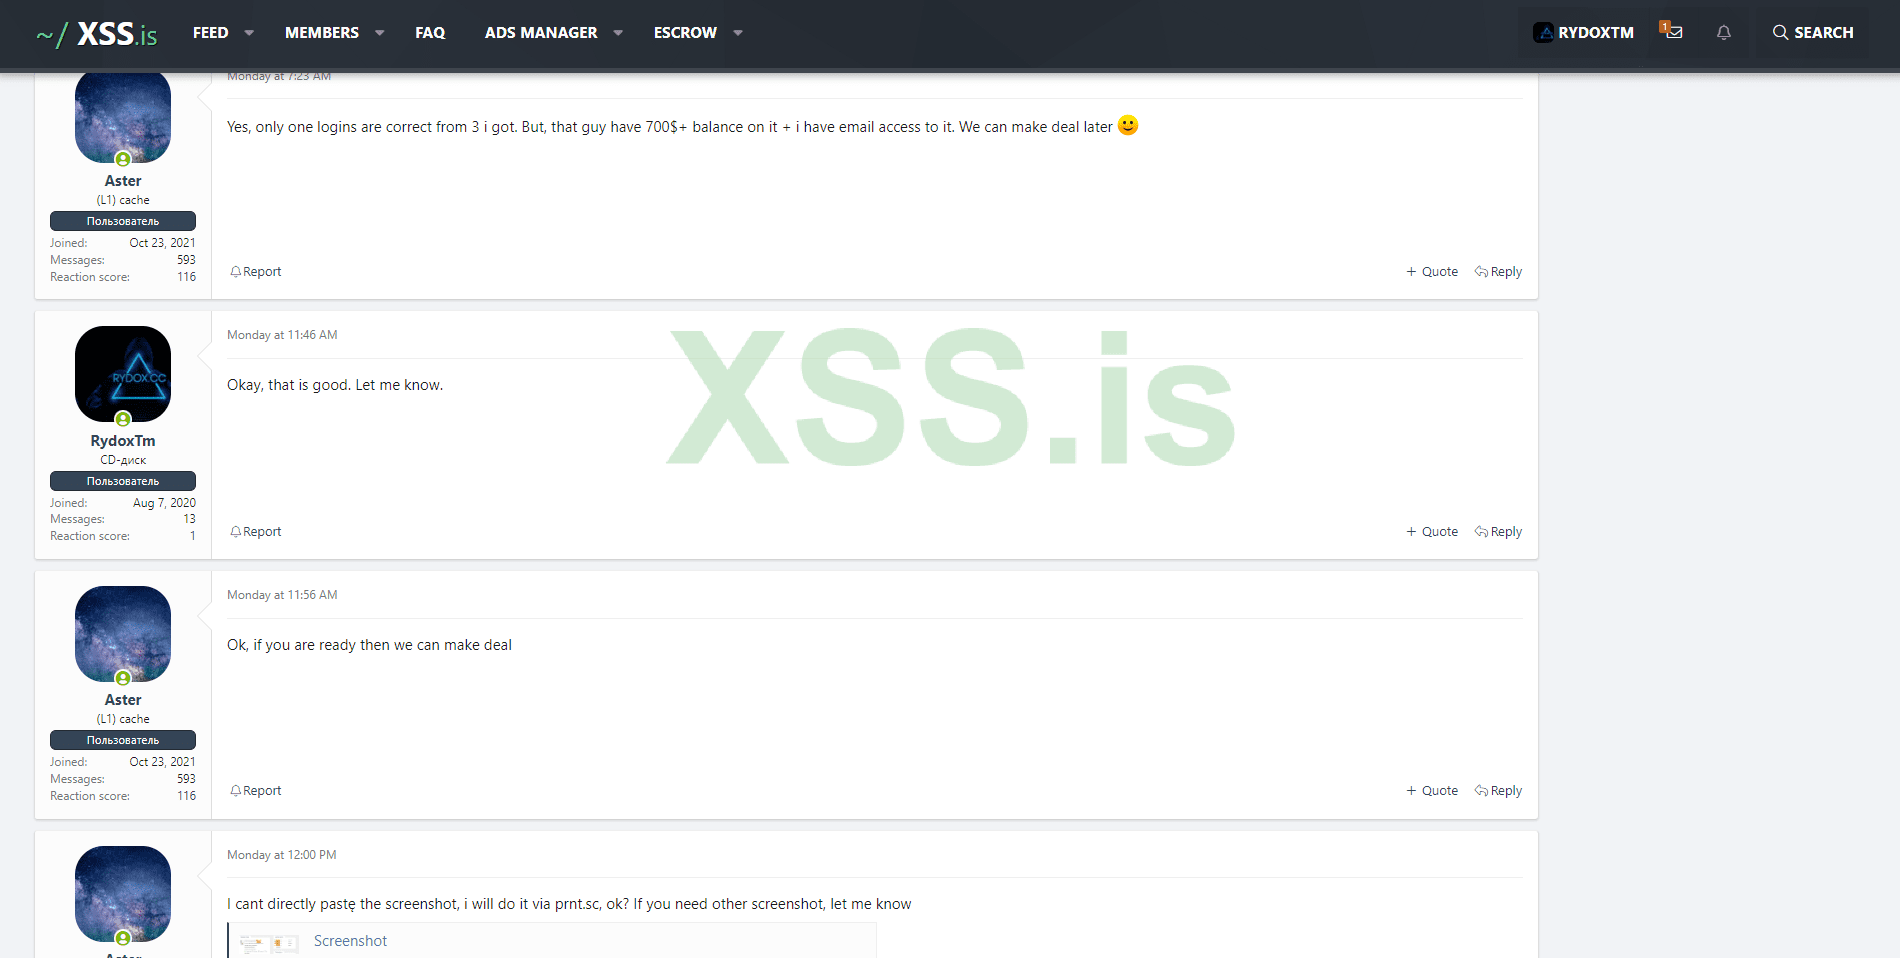Click RydoxTm's join date 'Aug 7, 2020'

point(164,503)
